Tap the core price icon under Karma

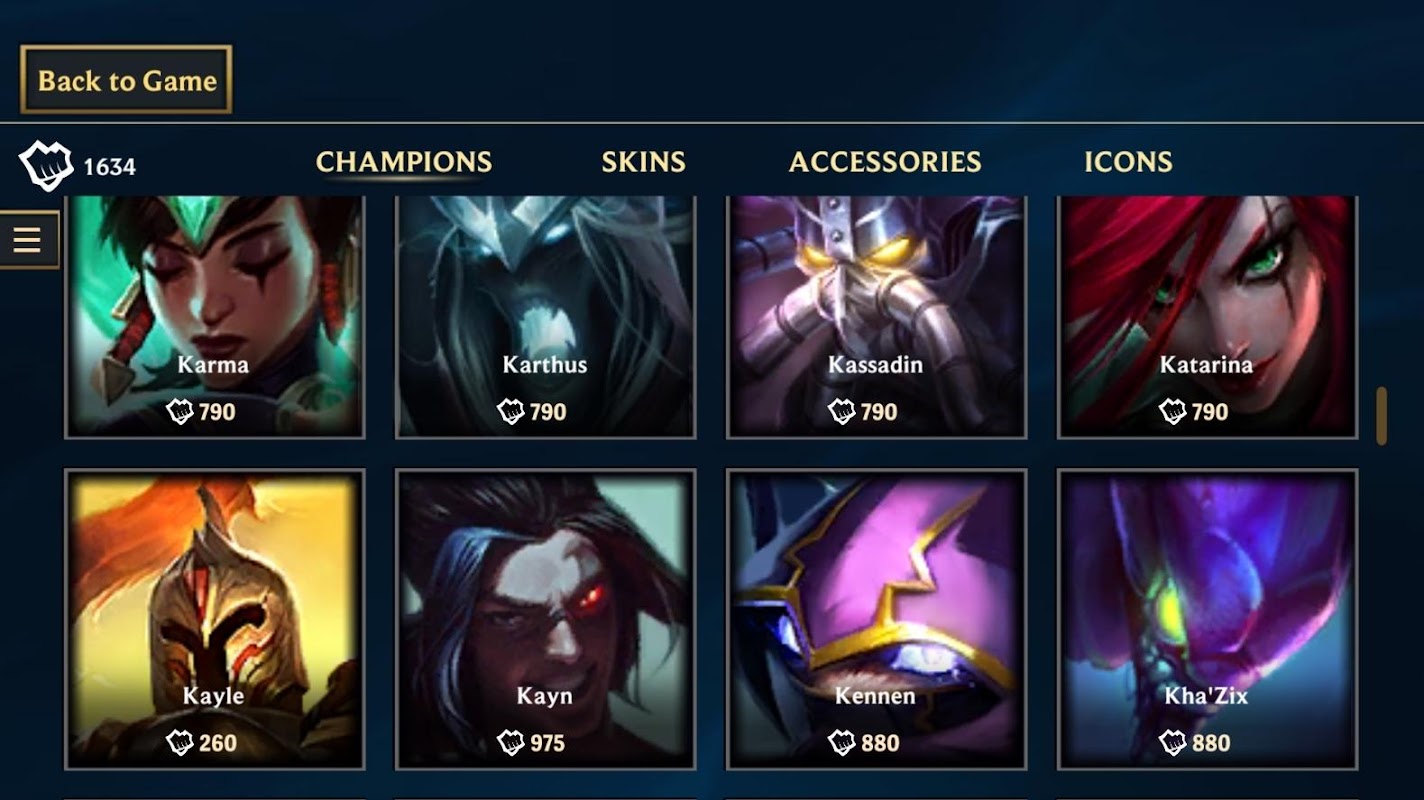click(180, 411)
